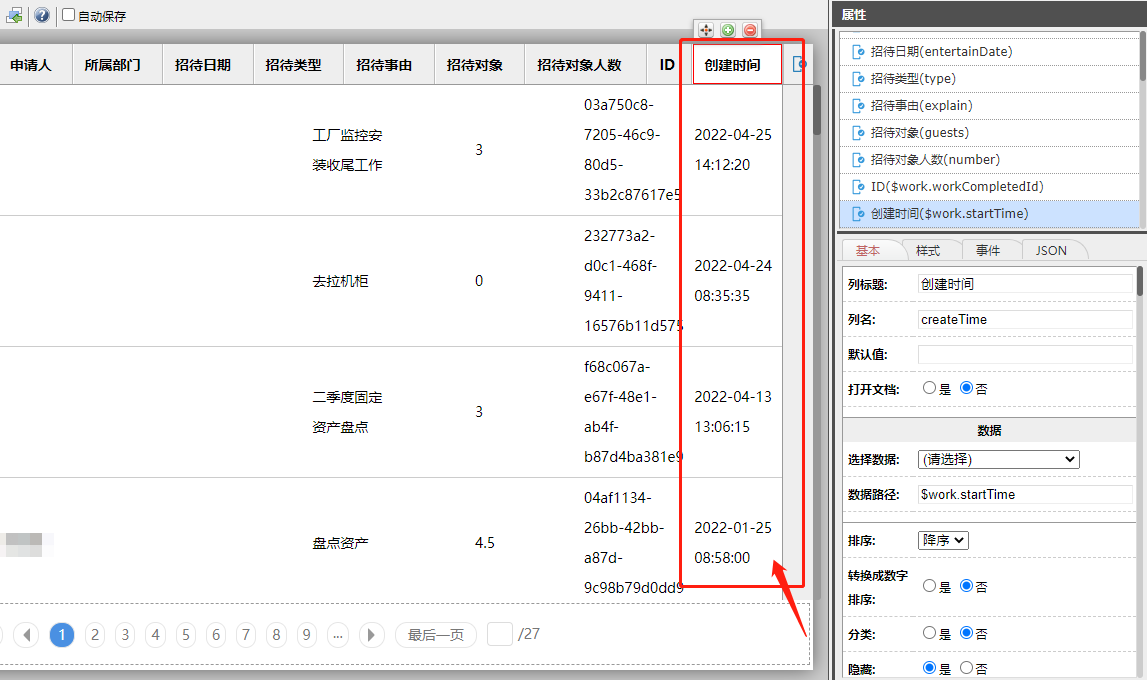This screenshot has width=1147, height=680.
Task: Go to previous page with left arrow
Action: (26, 635)
